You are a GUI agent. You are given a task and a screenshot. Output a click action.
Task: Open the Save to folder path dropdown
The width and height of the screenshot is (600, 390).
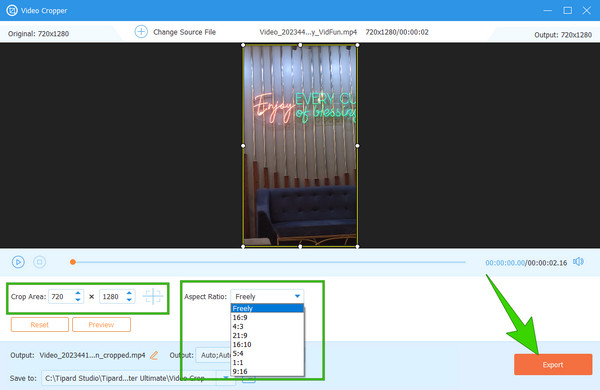[226, 378]
